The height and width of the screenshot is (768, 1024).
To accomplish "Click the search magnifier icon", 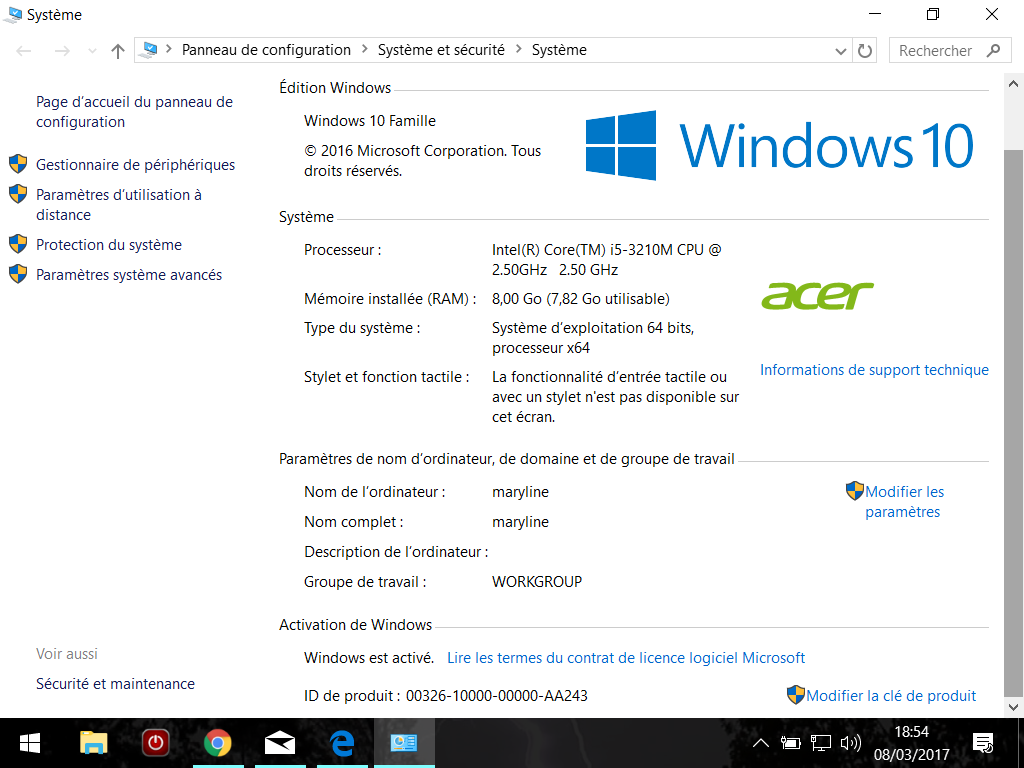I will [993, 50].
